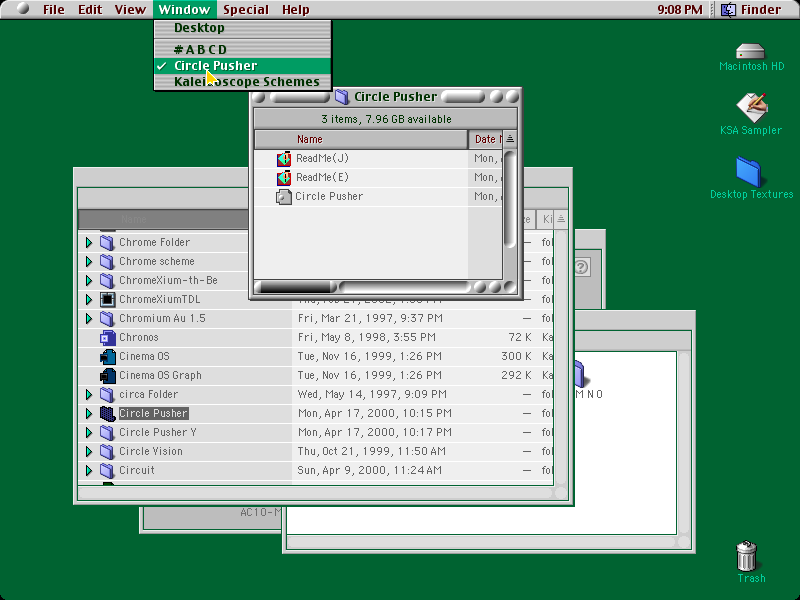Expand the ChromeXium-th-Be disclosure triangle

pyautogui.click(x=89, y=280)
